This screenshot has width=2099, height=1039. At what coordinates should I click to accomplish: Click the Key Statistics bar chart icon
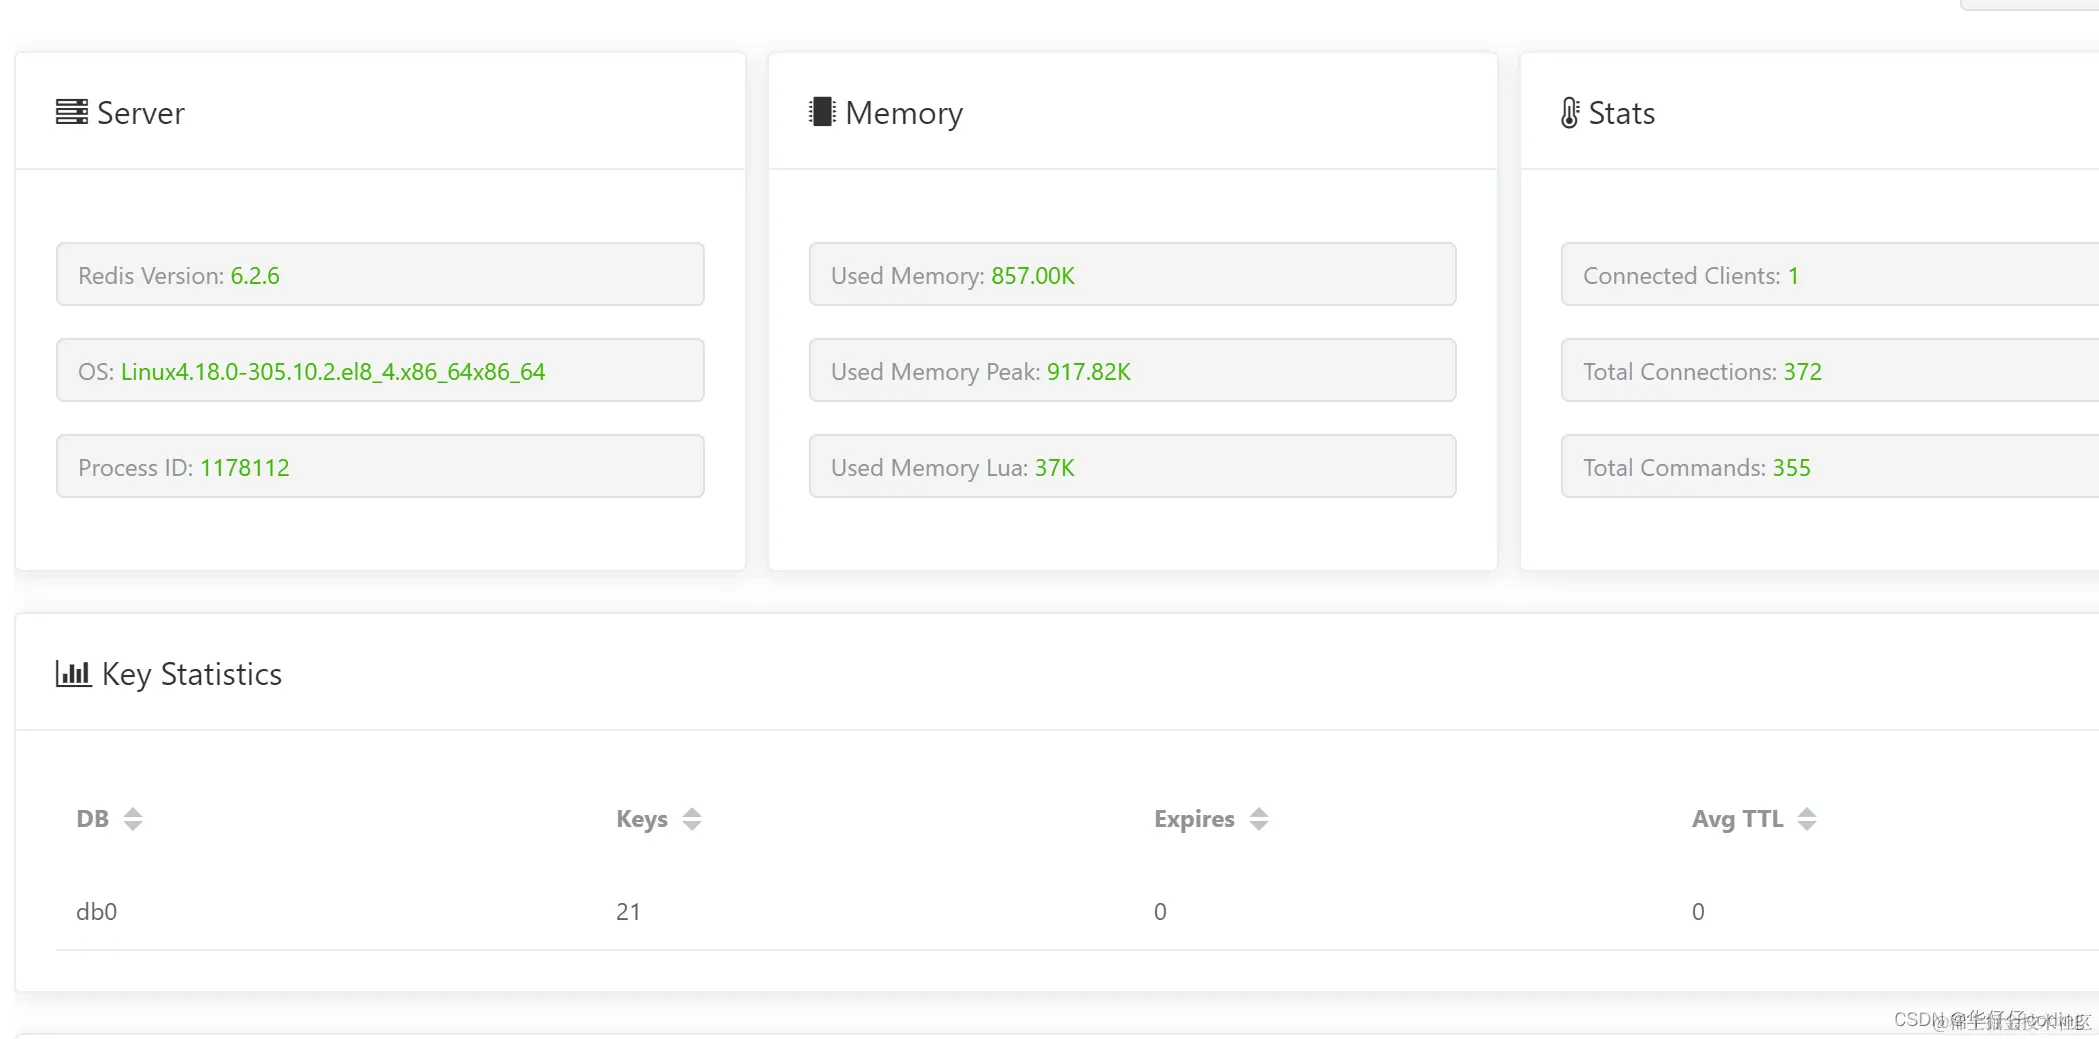click(73, 673)
